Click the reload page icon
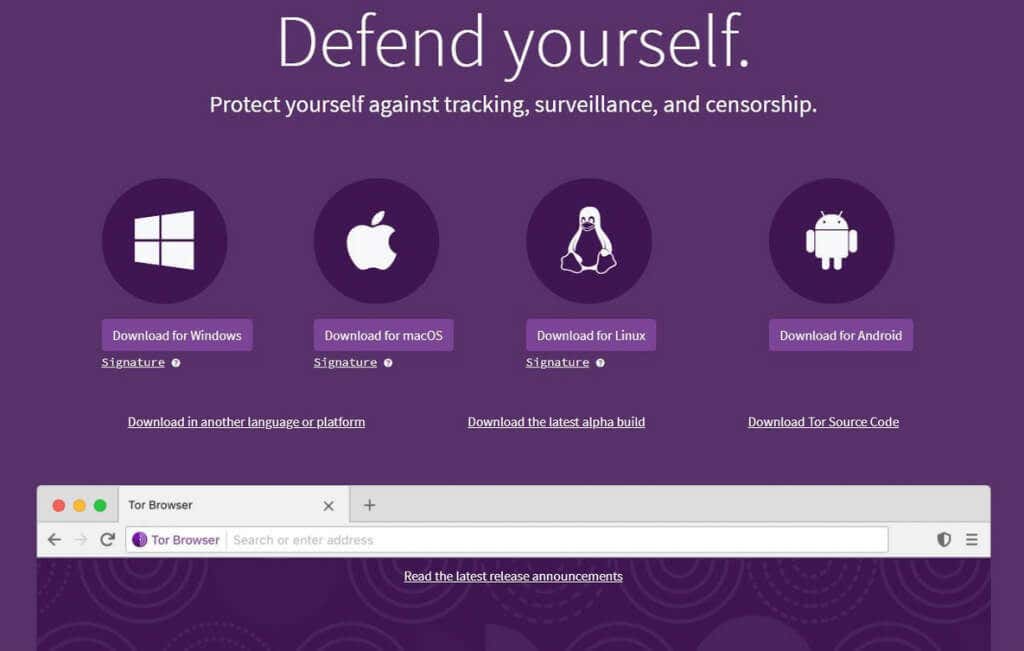This screenshot has height=651, width=1024. 107,539
